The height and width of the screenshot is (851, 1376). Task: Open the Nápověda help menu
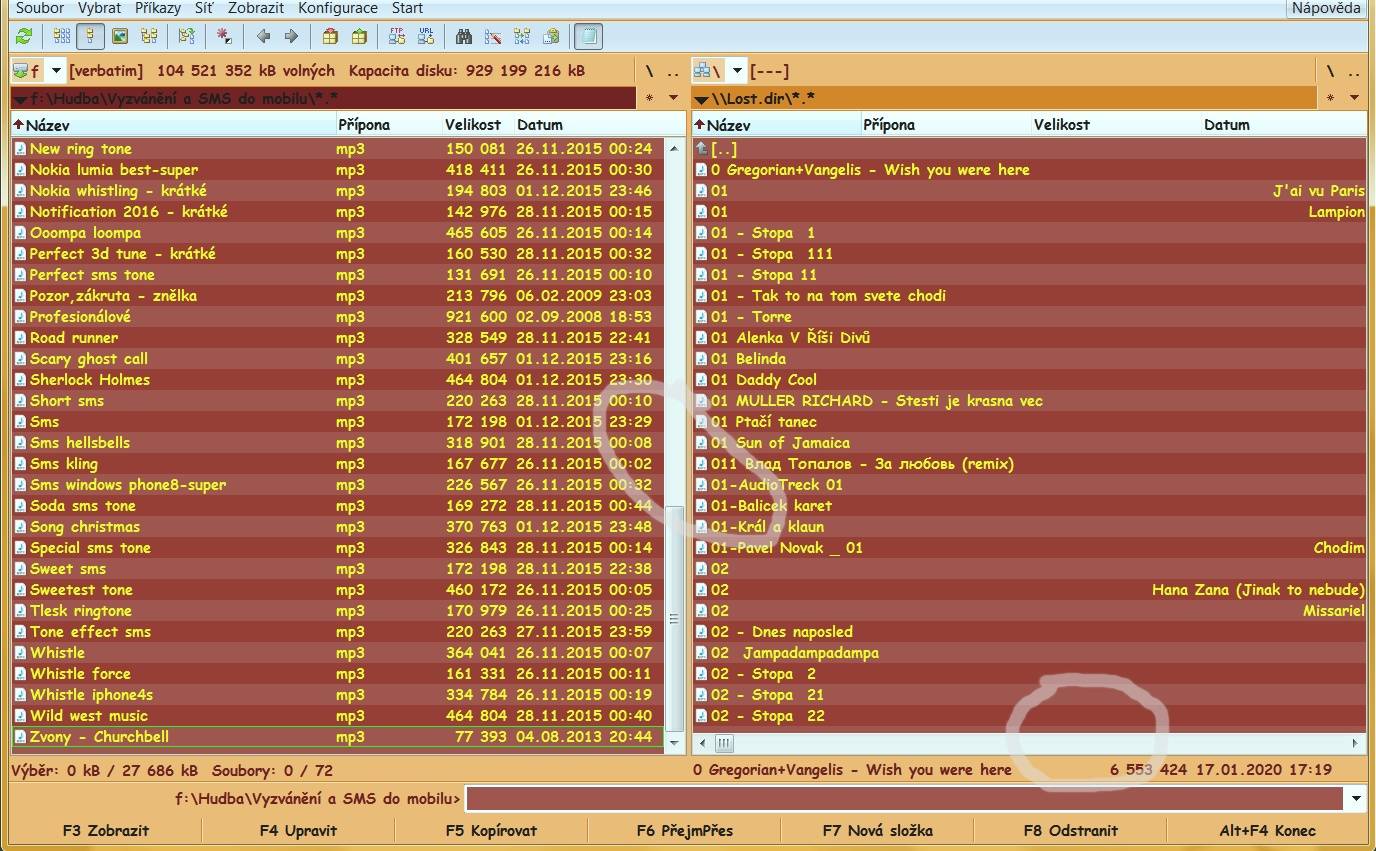(x=1326, y=8)
